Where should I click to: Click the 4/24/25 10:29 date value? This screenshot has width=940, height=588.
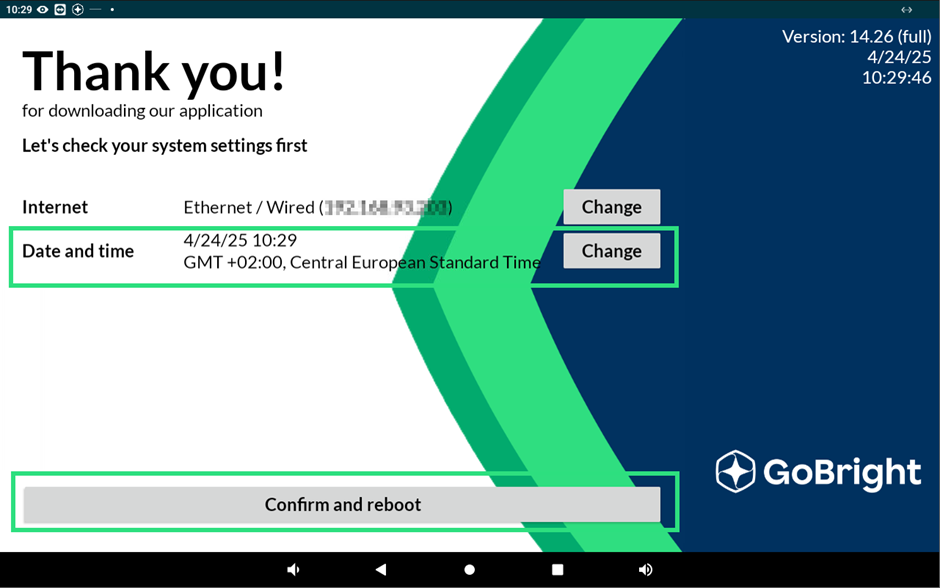240,240
